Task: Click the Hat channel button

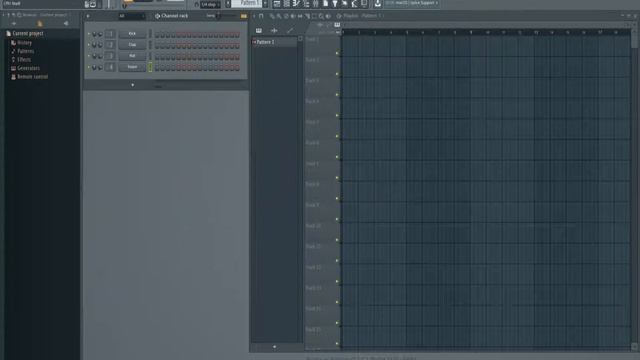Action: click(132, 56)
